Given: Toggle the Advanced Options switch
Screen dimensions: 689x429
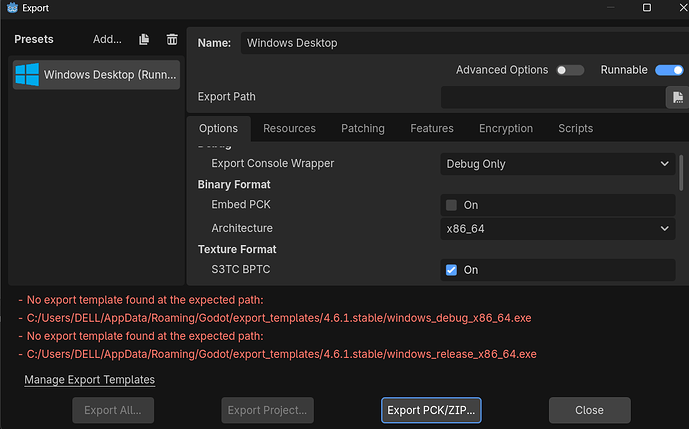Looking at the screenshot, I should coord(570,70).
